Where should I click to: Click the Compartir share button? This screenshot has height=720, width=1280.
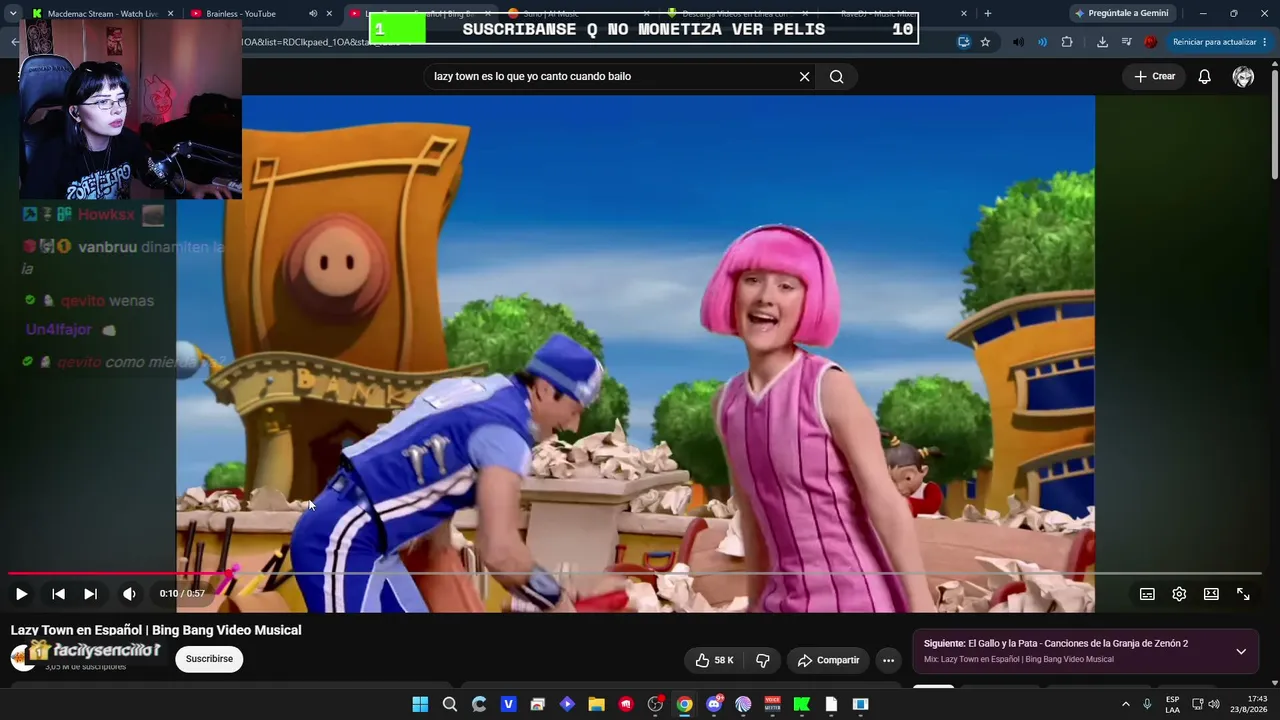point(828,660)
